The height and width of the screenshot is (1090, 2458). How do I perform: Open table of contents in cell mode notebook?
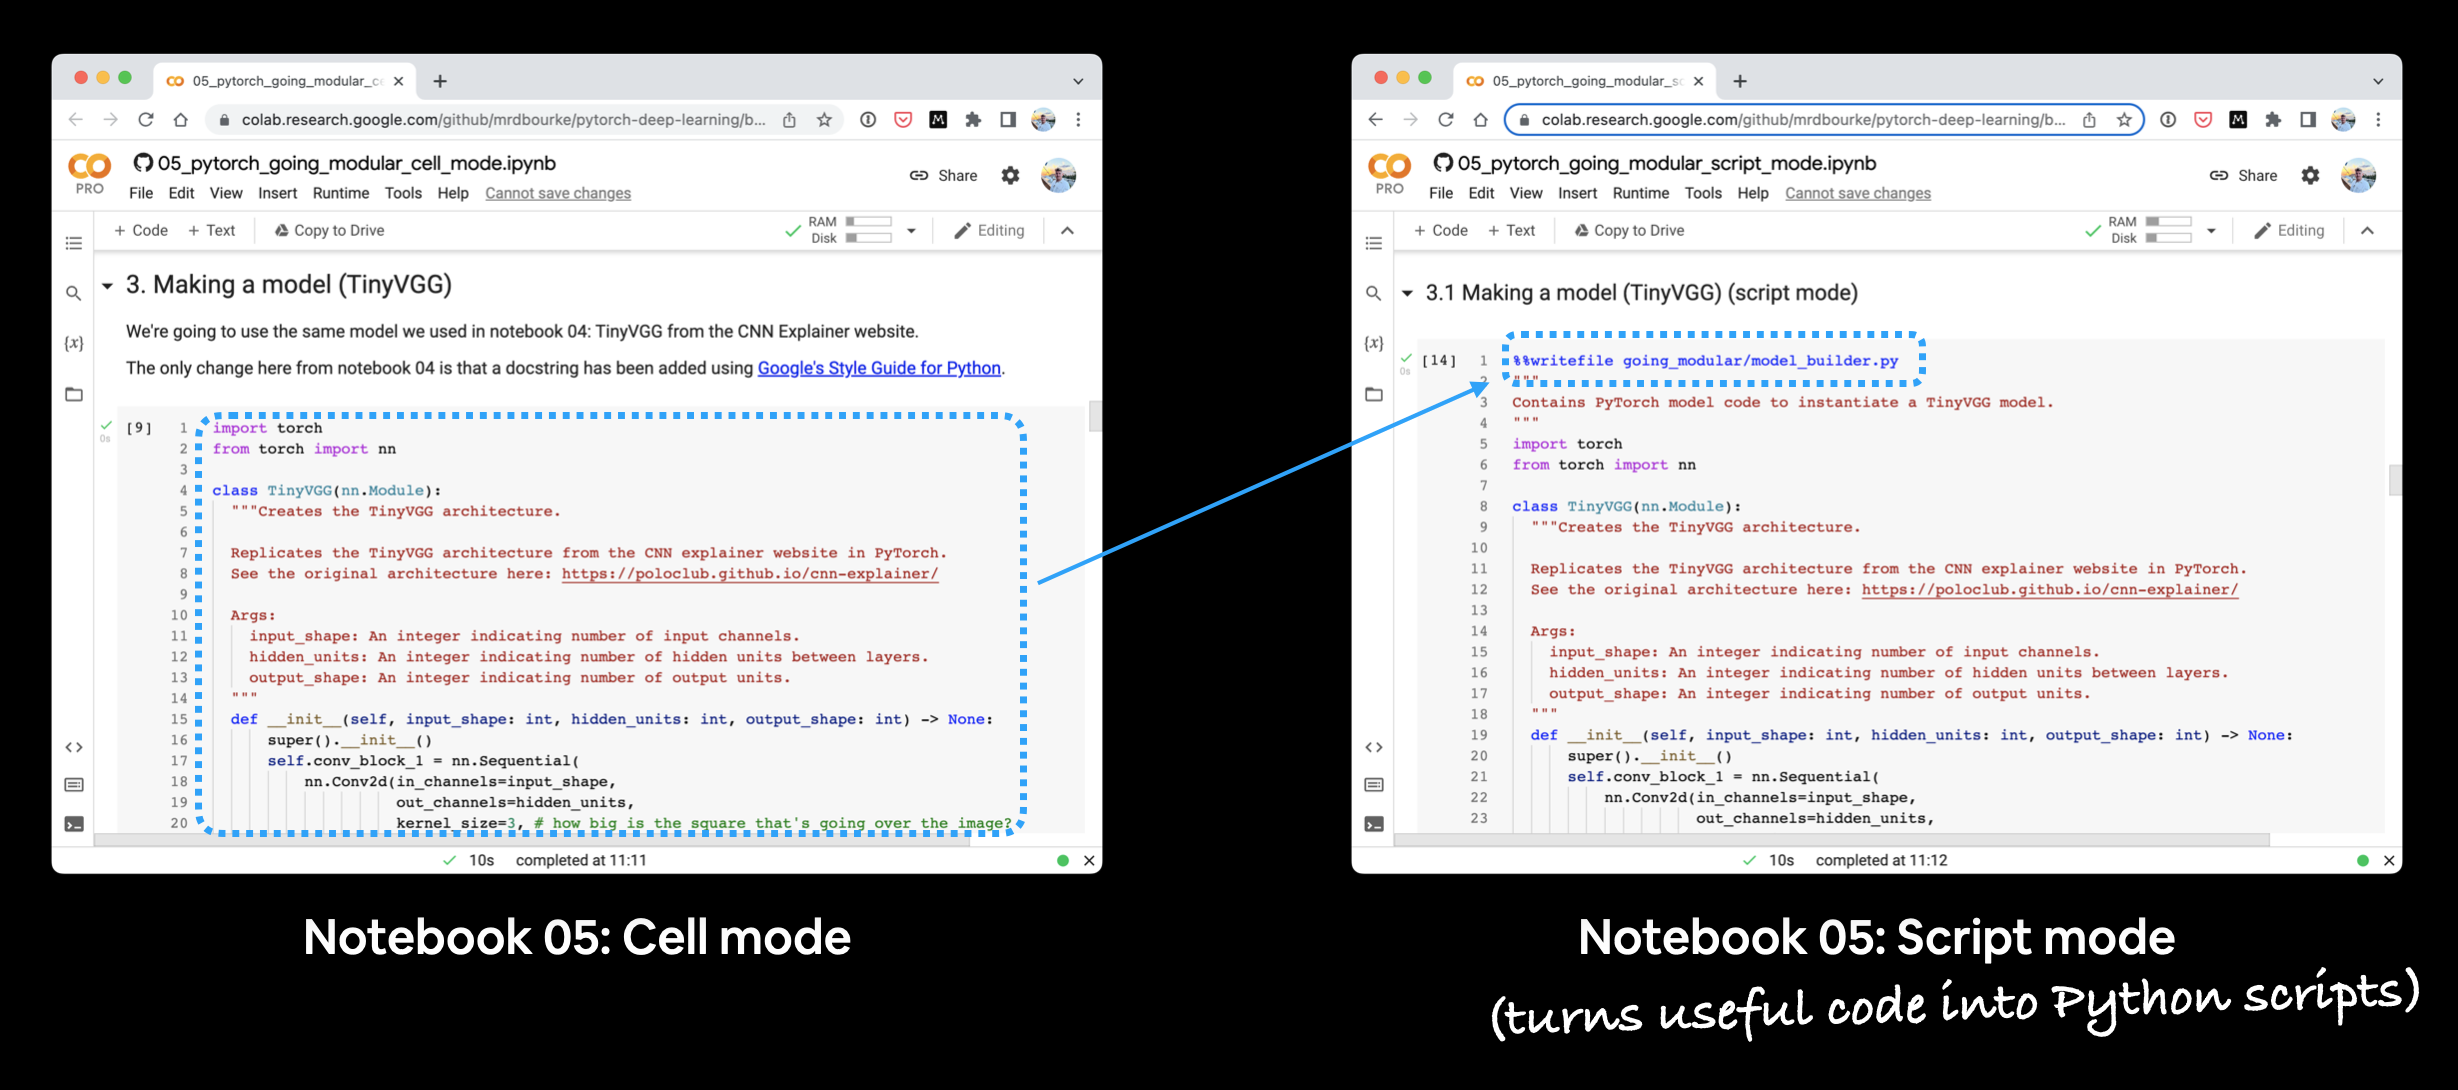point(73,243)
